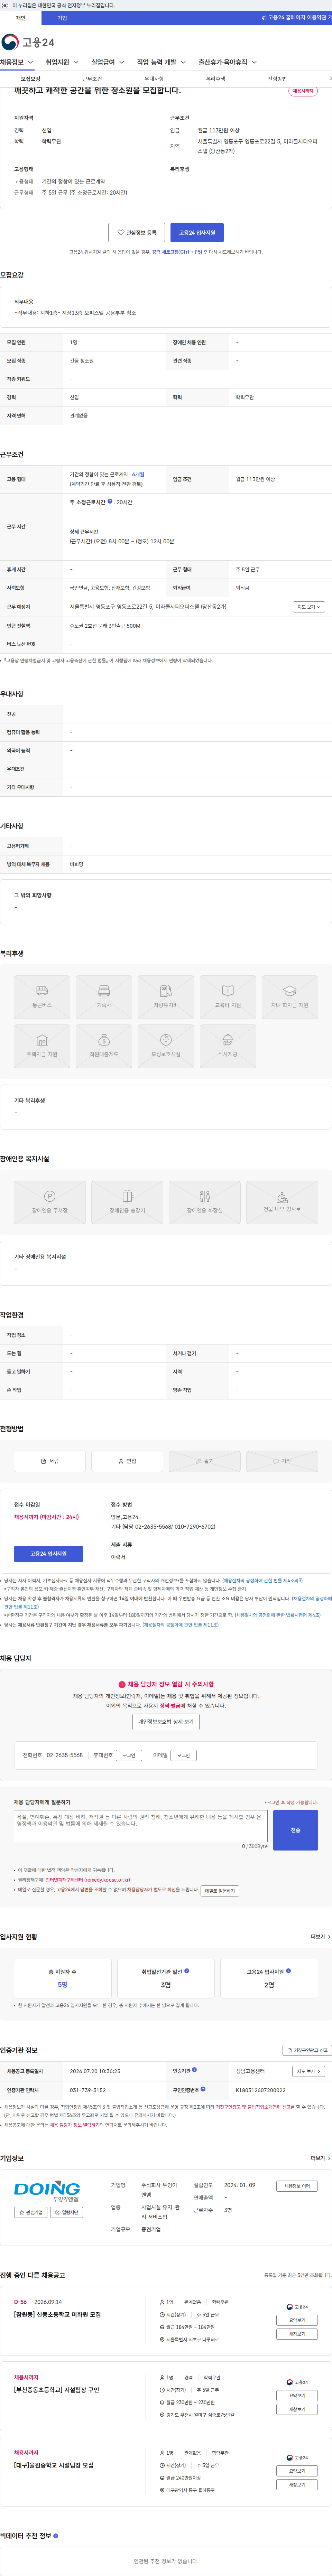
Task: Click the 장애인용 승강기 icon
Action: tap(127, 1202)
